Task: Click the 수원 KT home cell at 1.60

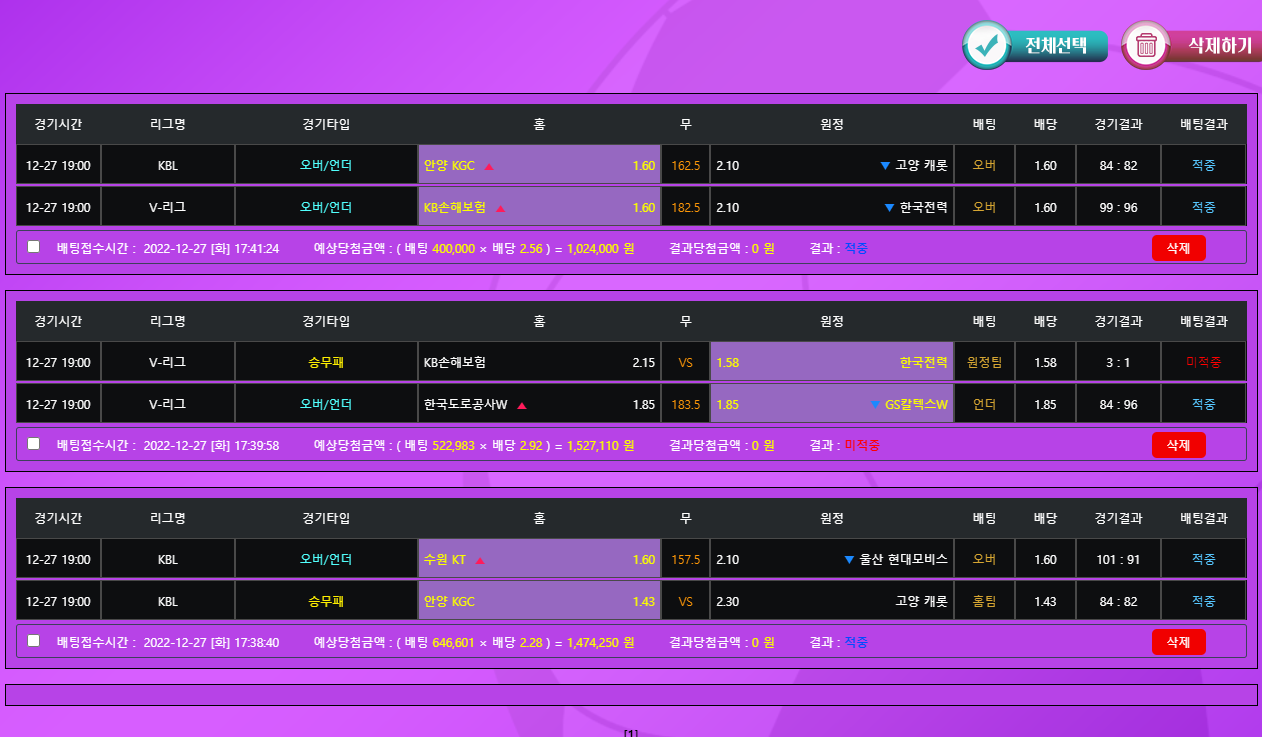Action: coord(539,560)
